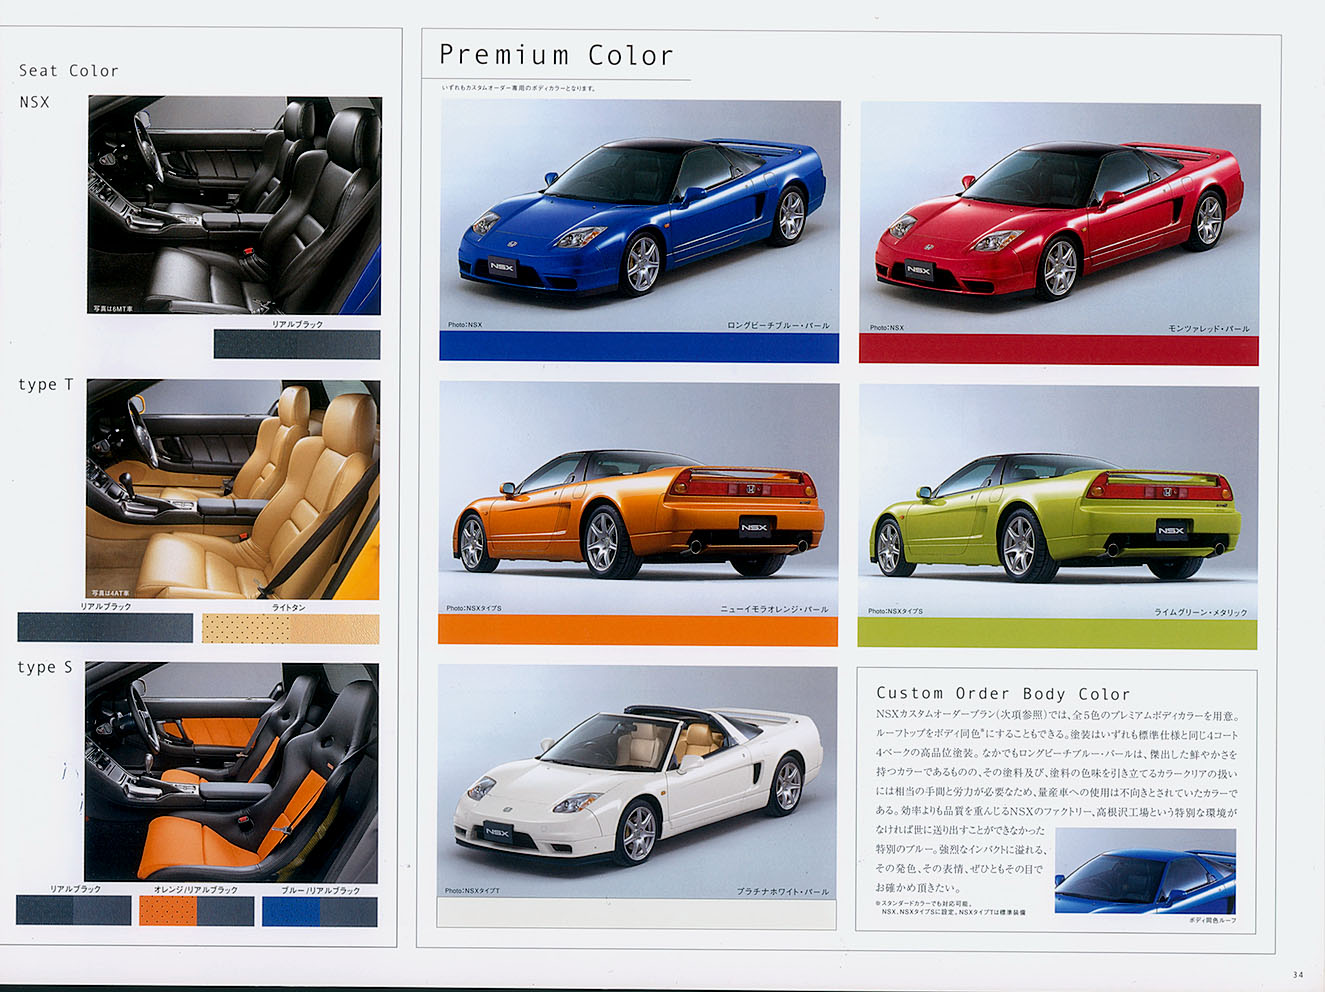
Task: Click the orange NSX Type S rear photo
Action: coord(638,498)
